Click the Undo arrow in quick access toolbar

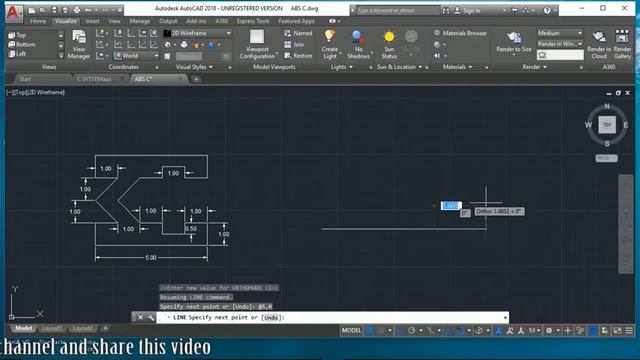[x=88, y=10]
